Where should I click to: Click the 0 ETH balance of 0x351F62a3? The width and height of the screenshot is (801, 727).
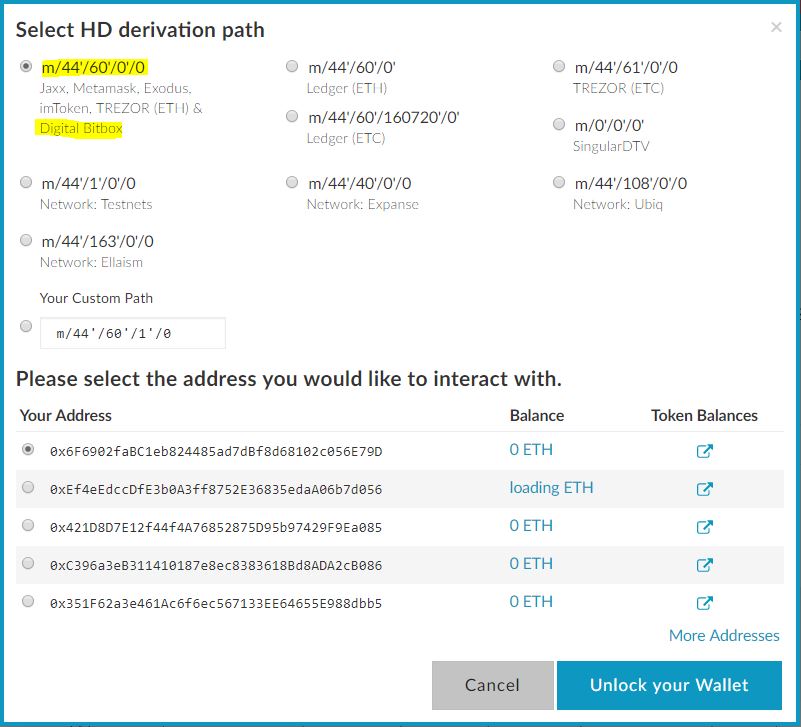(x=531, y=602)
